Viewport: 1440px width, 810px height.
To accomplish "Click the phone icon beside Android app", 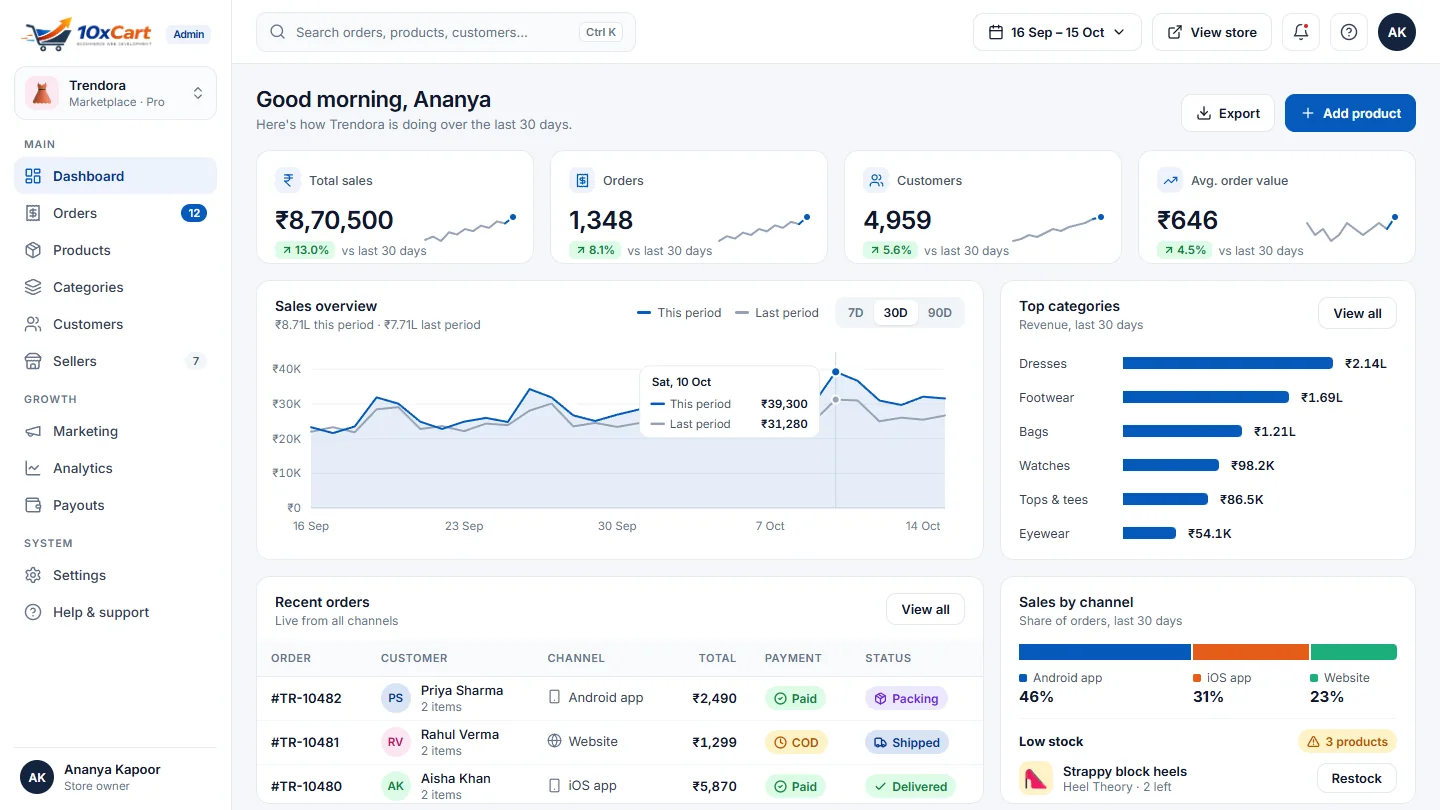I will pyautogui.click(x=555, y=697).
